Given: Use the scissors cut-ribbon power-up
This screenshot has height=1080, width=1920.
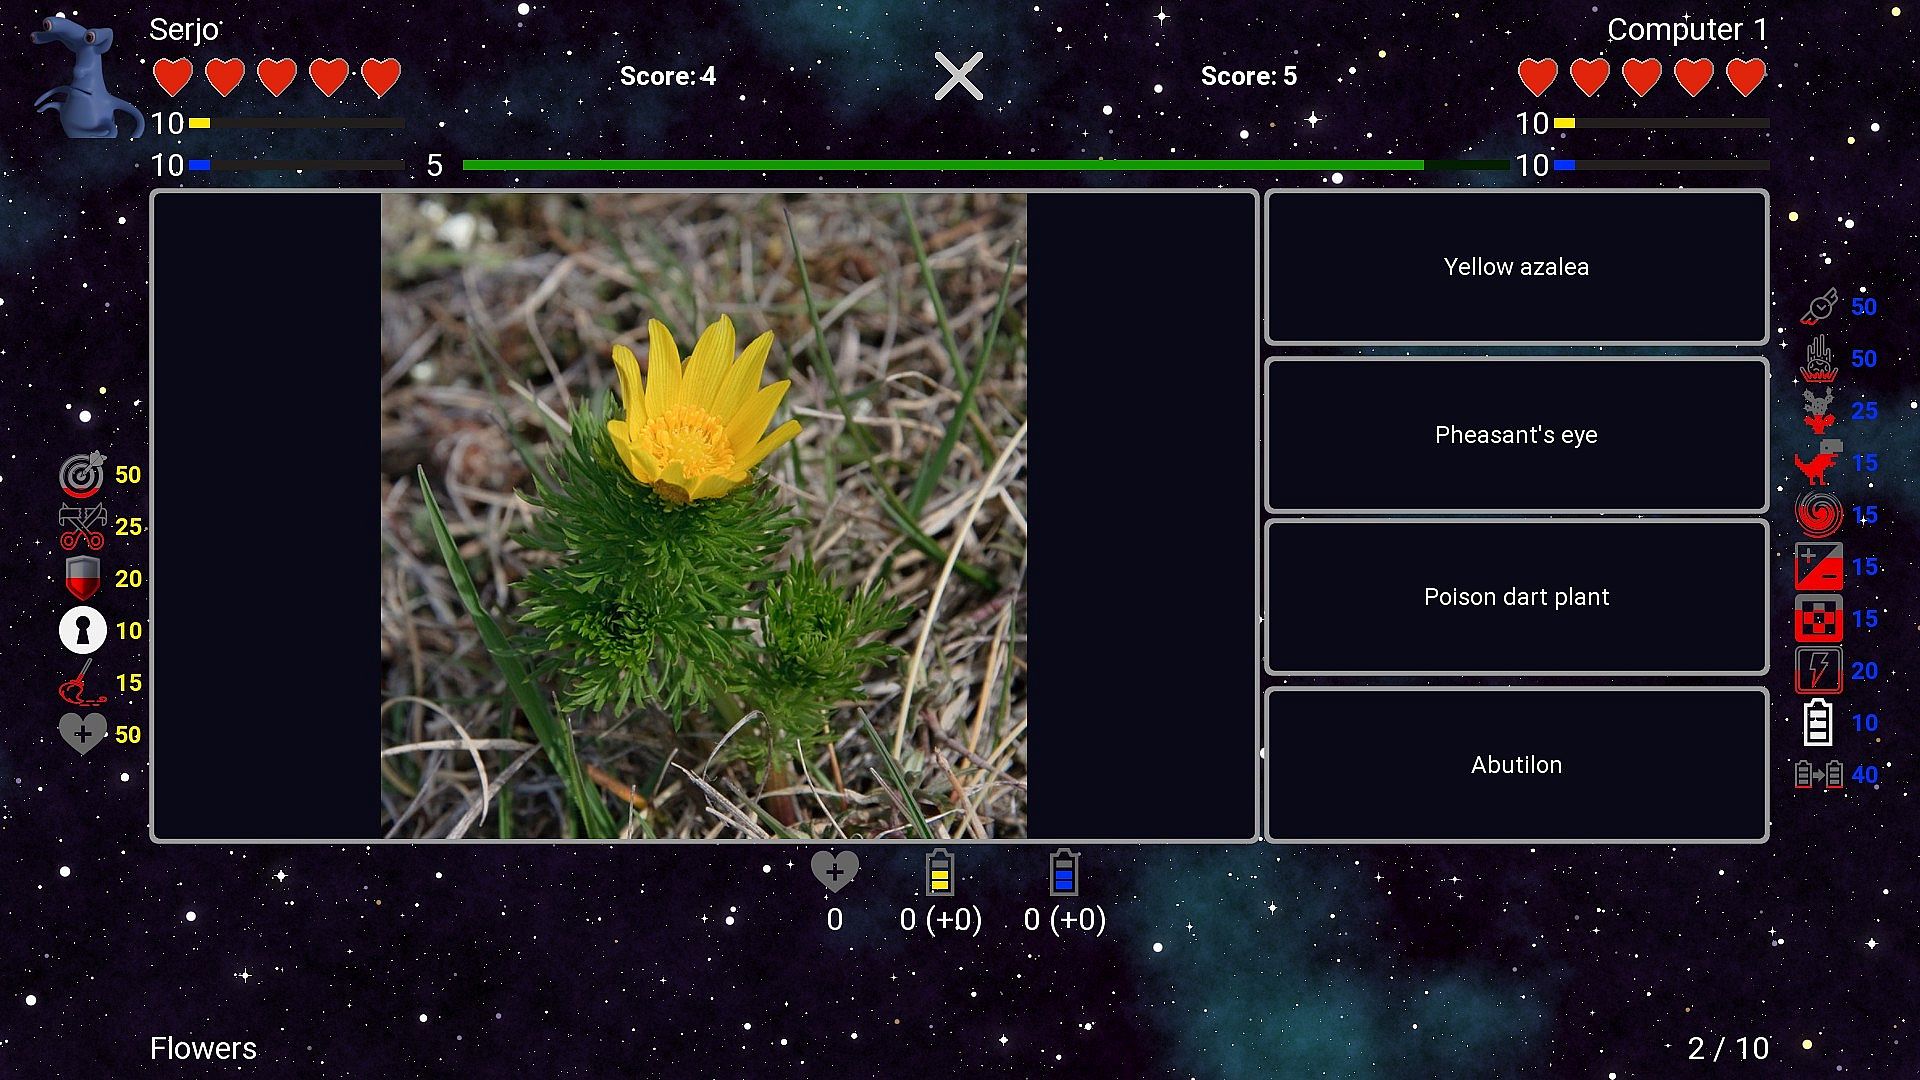Looking at the screenshot, I should pyautogui.click(x=82, y=527).
